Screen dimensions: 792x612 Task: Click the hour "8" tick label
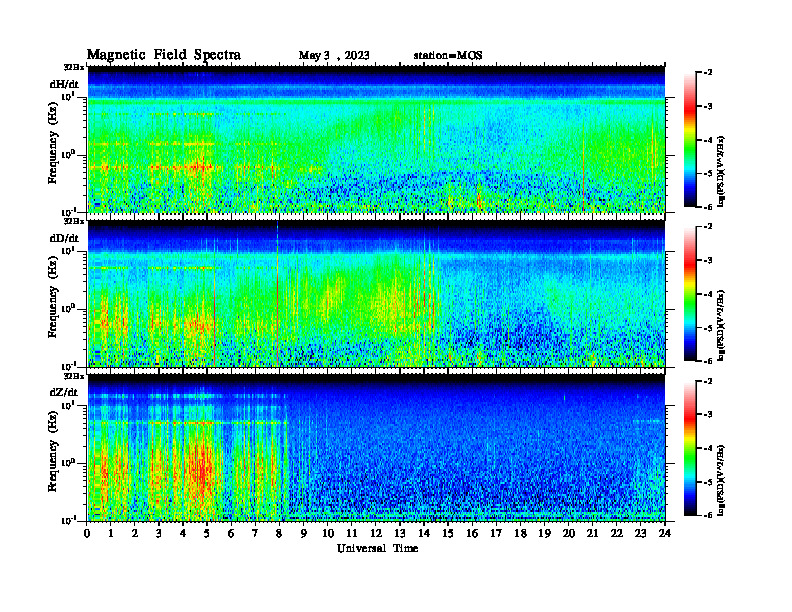(x=279, y=533)
